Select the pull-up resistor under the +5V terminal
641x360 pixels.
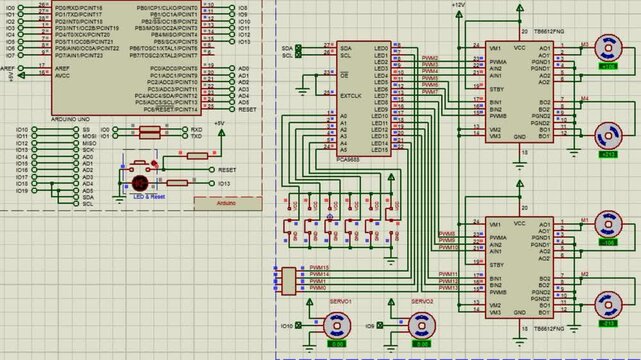point(197,156)
